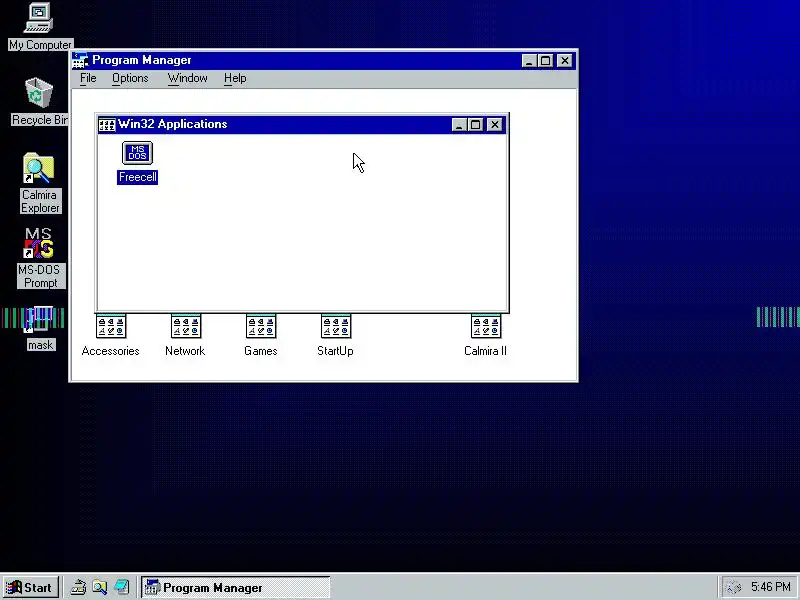Click the Accessories group label
The height and width of the screenshot is (600, 800).
tap(111, 351)
